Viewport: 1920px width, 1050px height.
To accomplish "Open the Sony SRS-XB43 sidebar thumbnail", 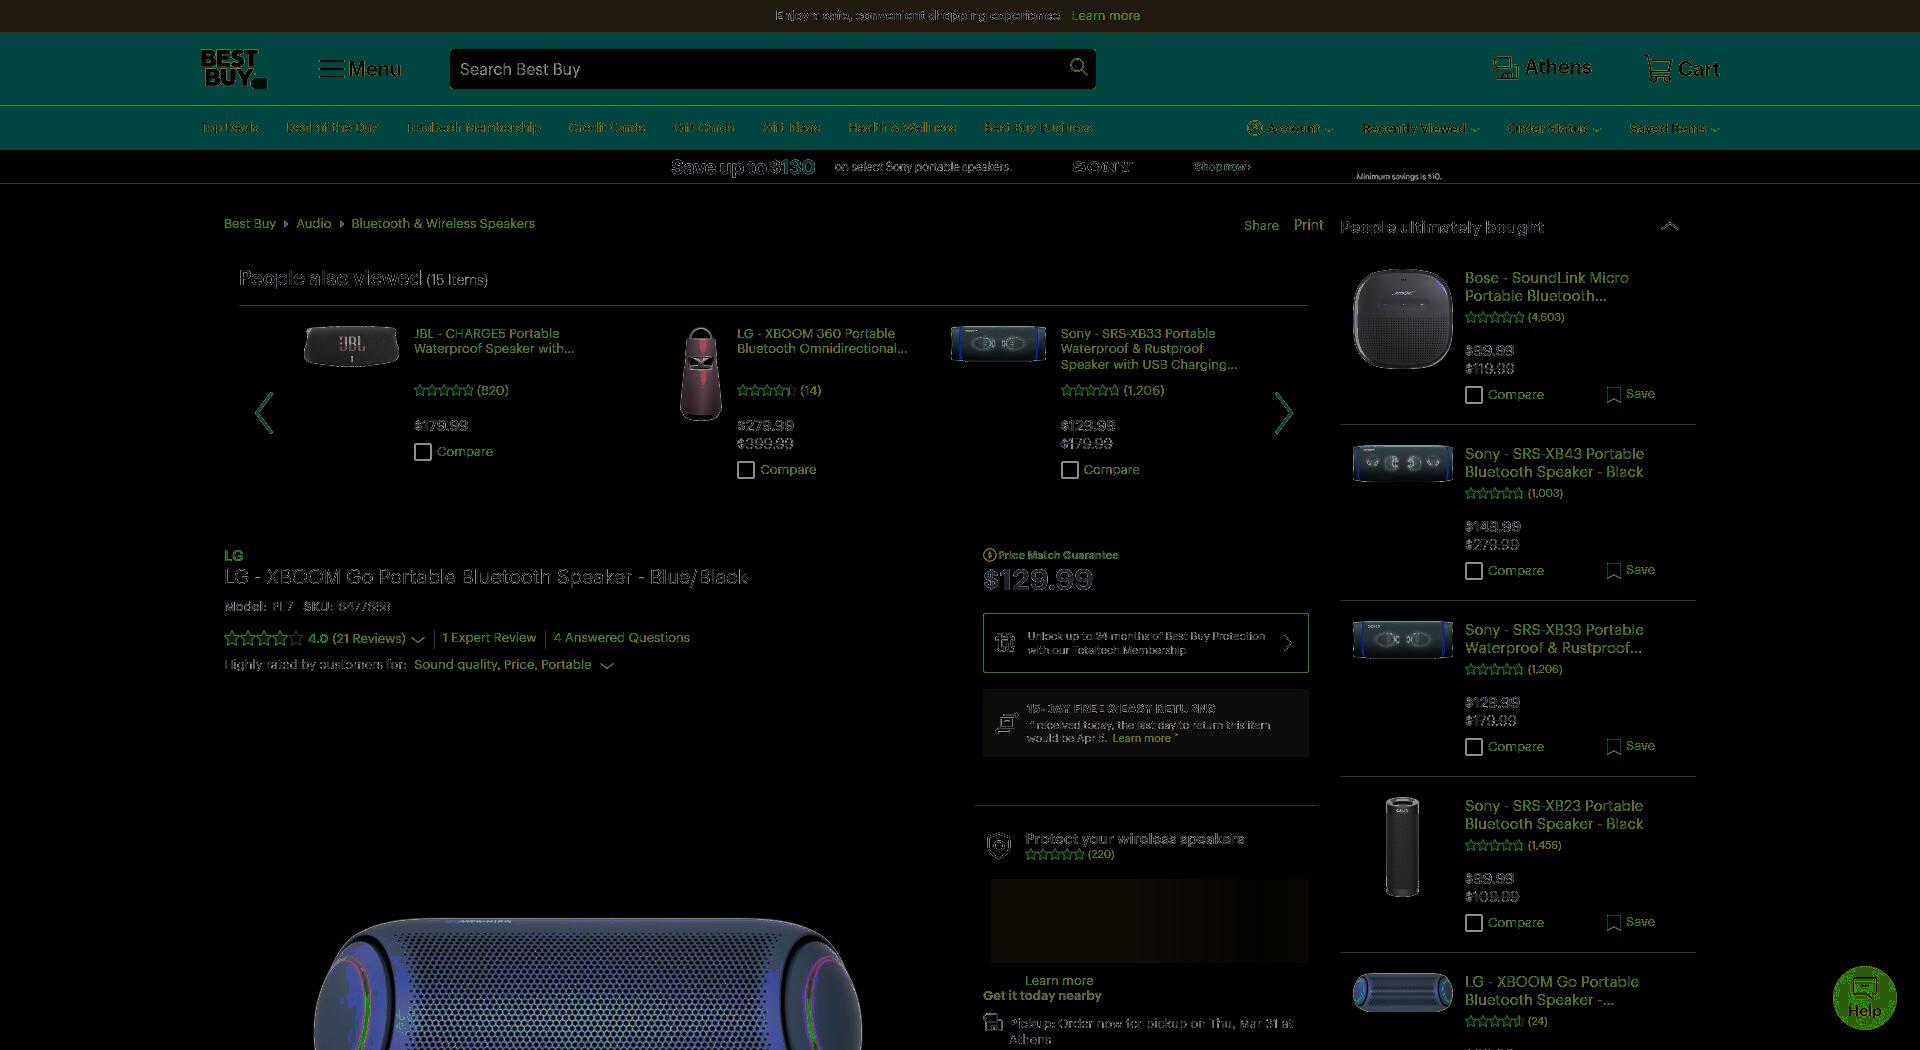I will 1402,463.
